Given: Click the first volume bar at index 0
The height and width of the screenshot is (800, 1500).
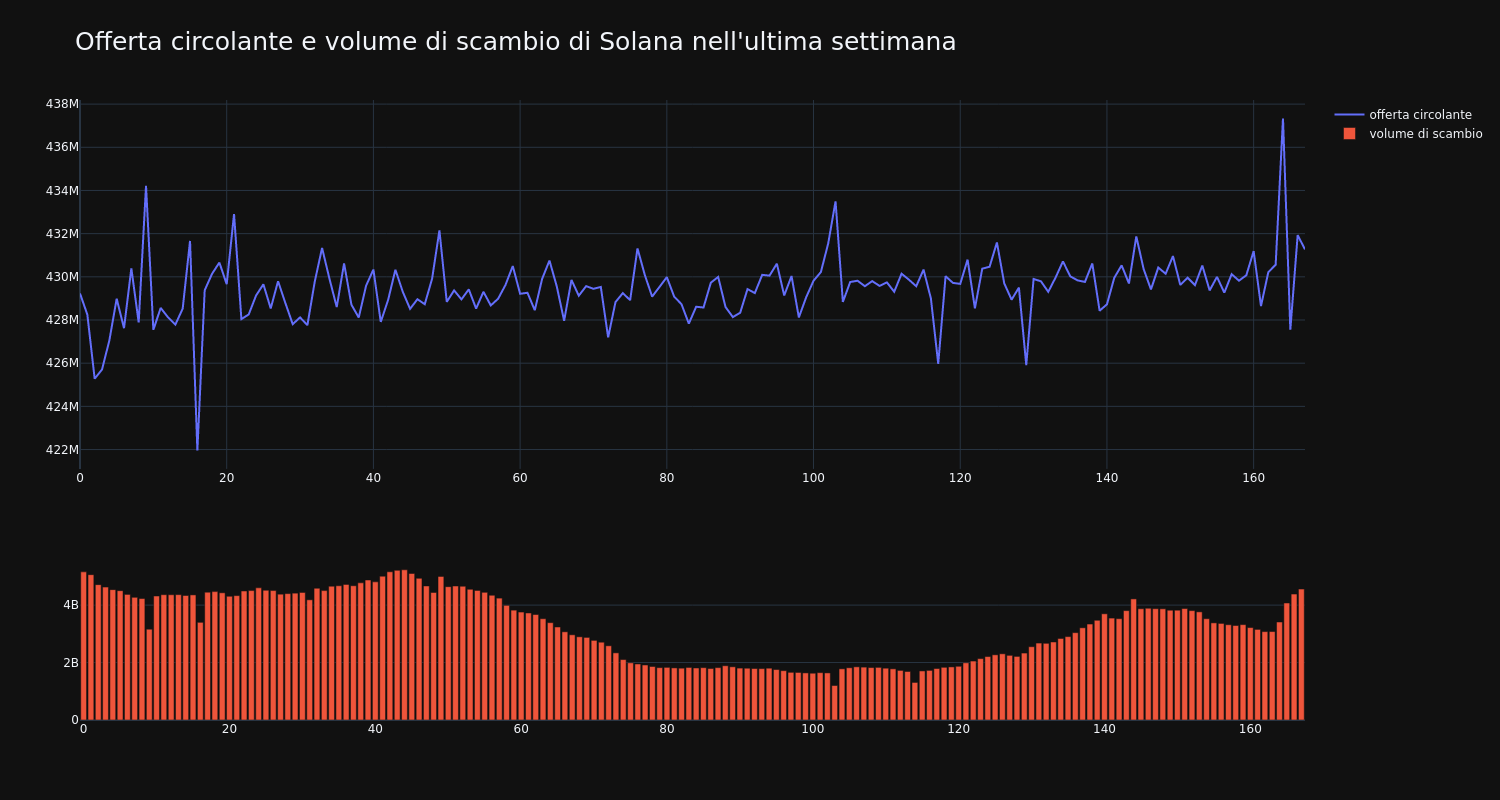Looking at the screenshot, I should tap(84, 646).
